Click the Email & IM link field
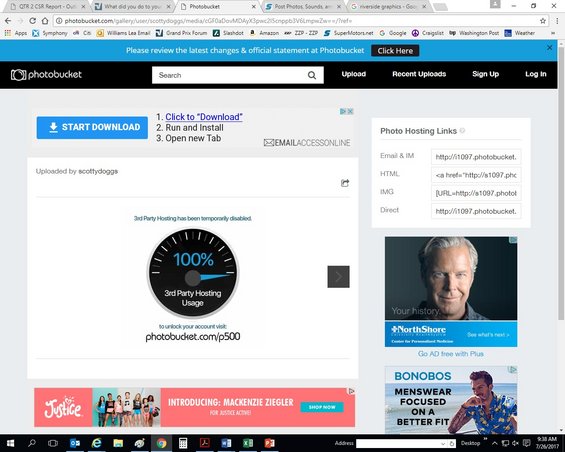The image size is (565, 452). point(476,157)
